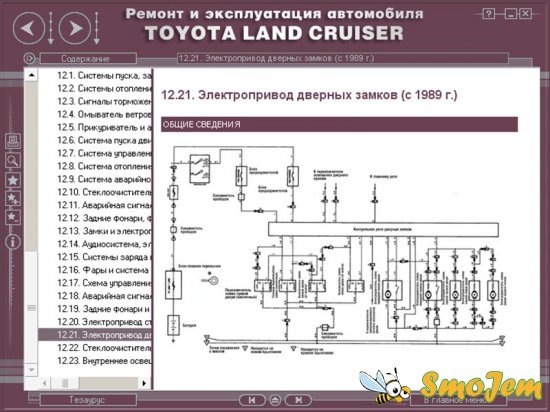This screenshot has height=412, width=550.
Task: Select 12.15. Системы заряда entry
Action: (x=104, y=257)
